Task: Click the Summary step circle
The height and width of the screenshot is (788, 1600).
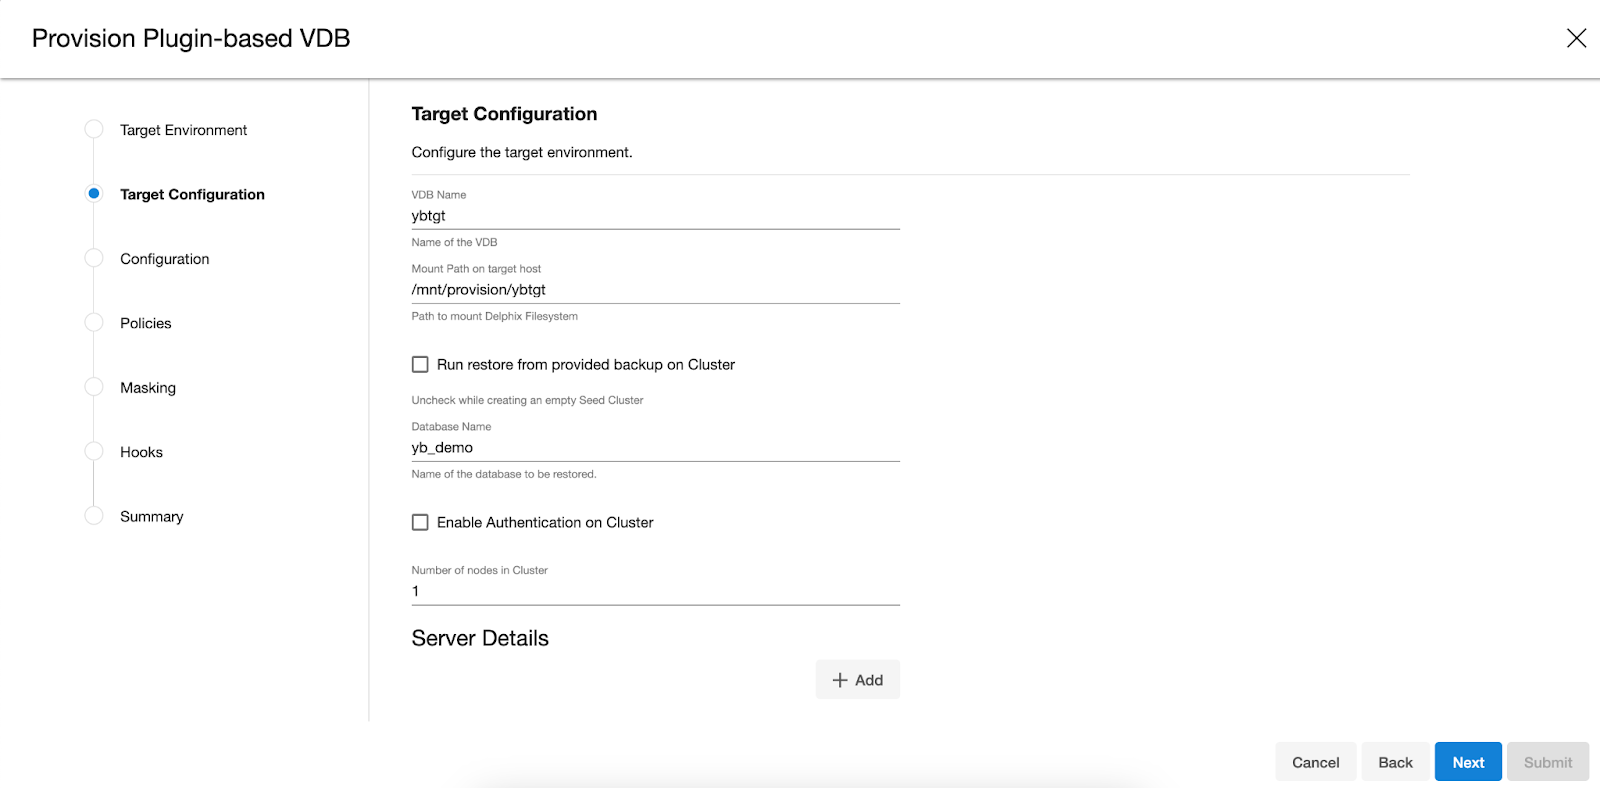Action: coord(94,516)
